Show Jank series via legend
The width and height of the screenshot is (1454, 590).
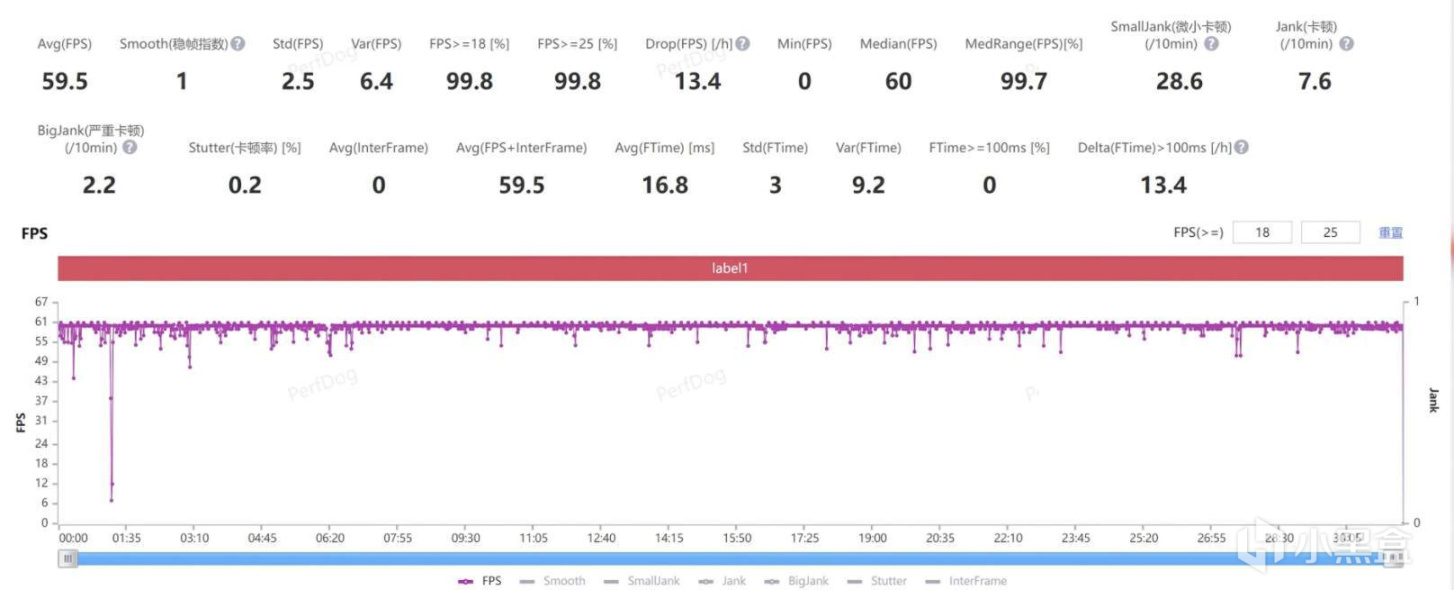point(721,581)
